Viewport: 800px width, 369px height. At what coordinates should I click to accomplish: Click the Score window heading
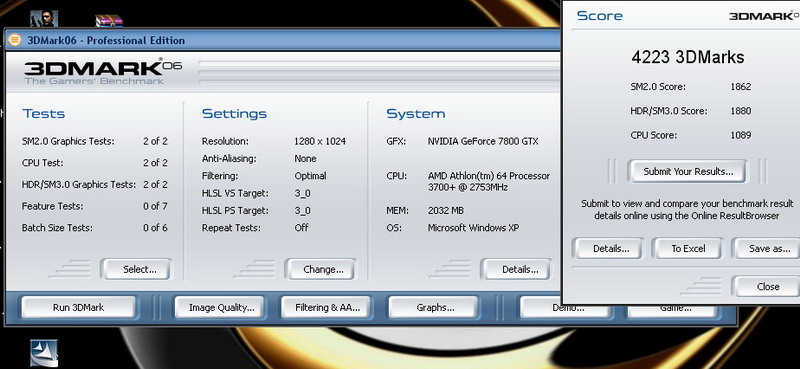click(x=599, y=15)
